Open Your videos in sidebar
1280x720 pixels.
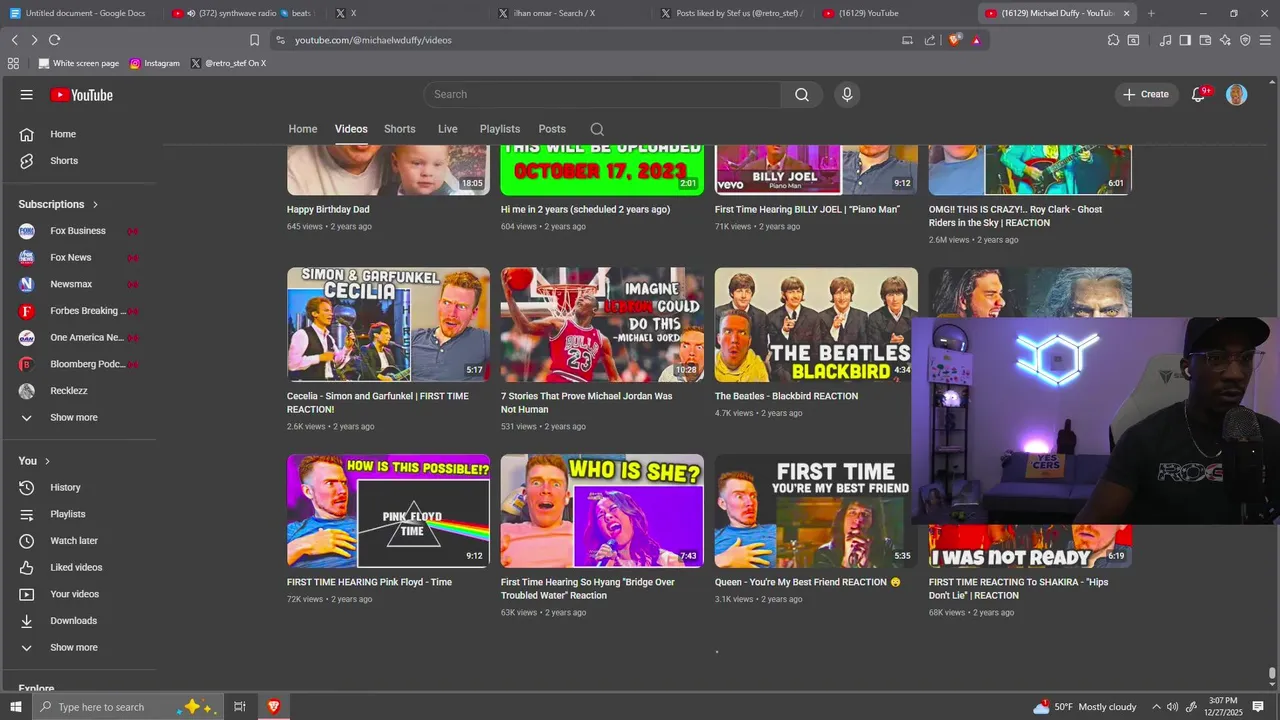(75, 594)
